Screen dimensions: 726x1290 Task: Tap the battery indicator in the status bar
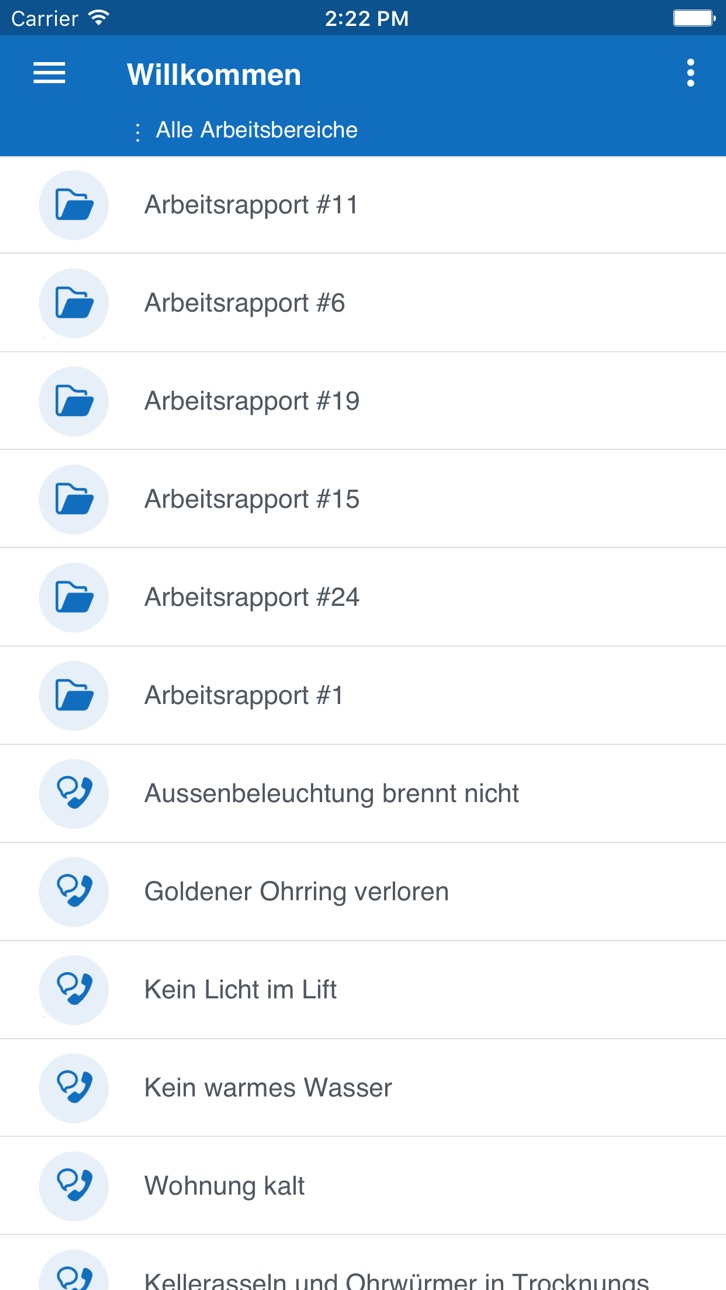(x=693, y=18)
